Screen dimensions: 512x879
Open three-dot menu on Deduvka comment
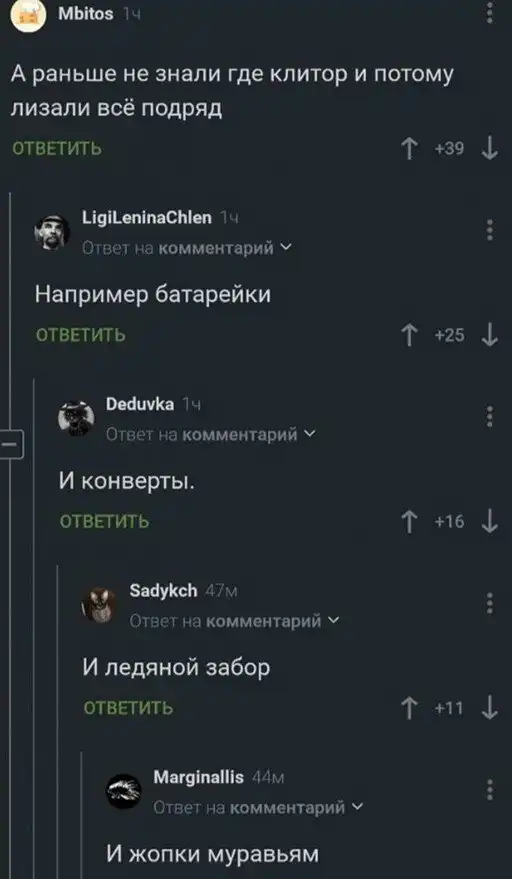click(490, 417)
